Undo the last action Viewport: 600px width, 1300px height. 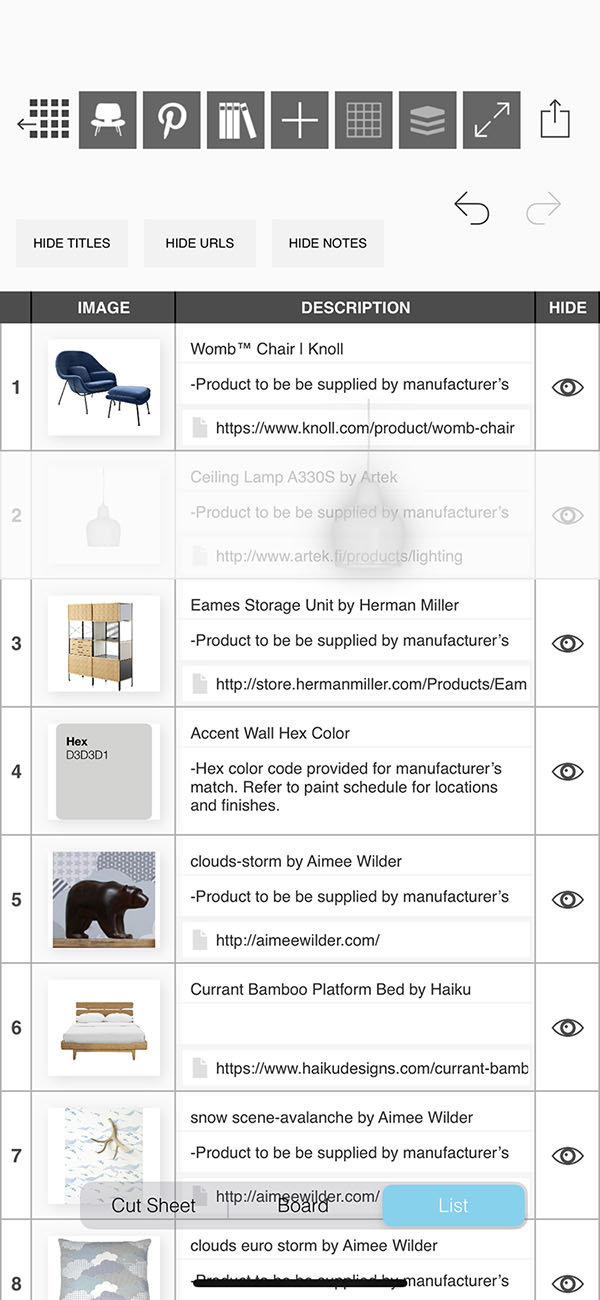tap(472, 208)
